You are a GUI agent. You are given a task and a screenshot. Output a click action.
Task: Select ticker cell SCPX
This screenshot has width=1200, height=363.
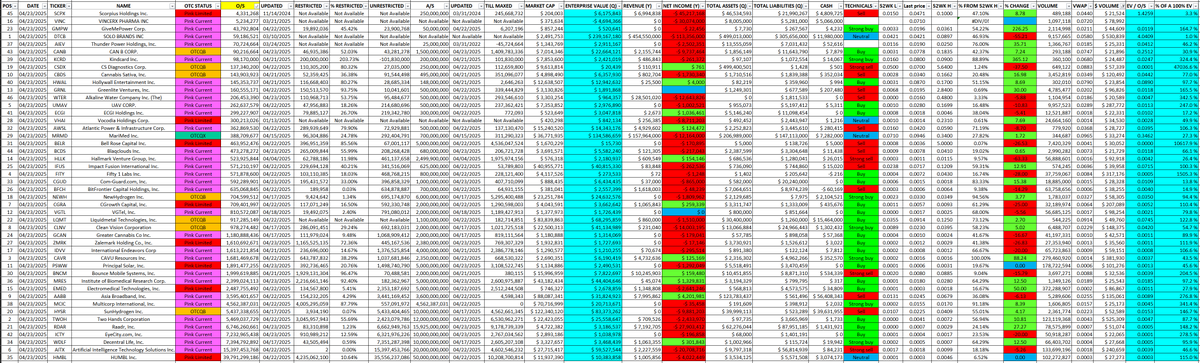60,14
